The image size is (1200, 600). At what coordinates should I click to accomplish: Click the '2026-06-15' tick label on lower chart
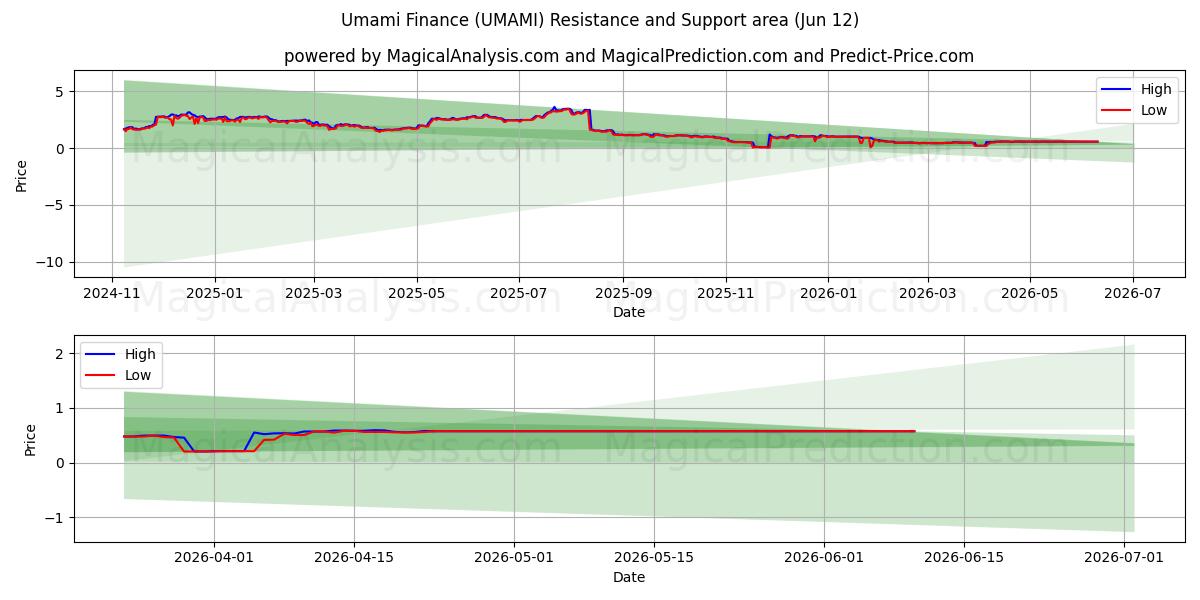point(964,559)
